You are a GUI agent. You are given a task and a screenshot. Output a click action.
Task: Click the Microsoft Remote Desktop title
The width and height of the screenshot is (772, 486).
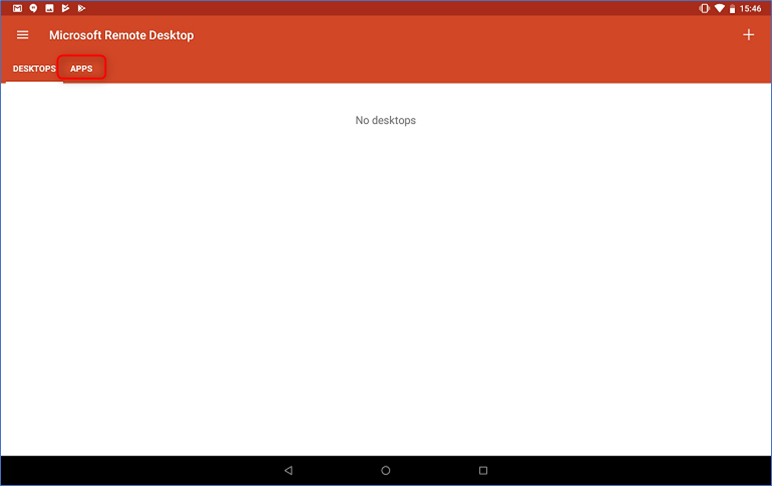point(122,35)
